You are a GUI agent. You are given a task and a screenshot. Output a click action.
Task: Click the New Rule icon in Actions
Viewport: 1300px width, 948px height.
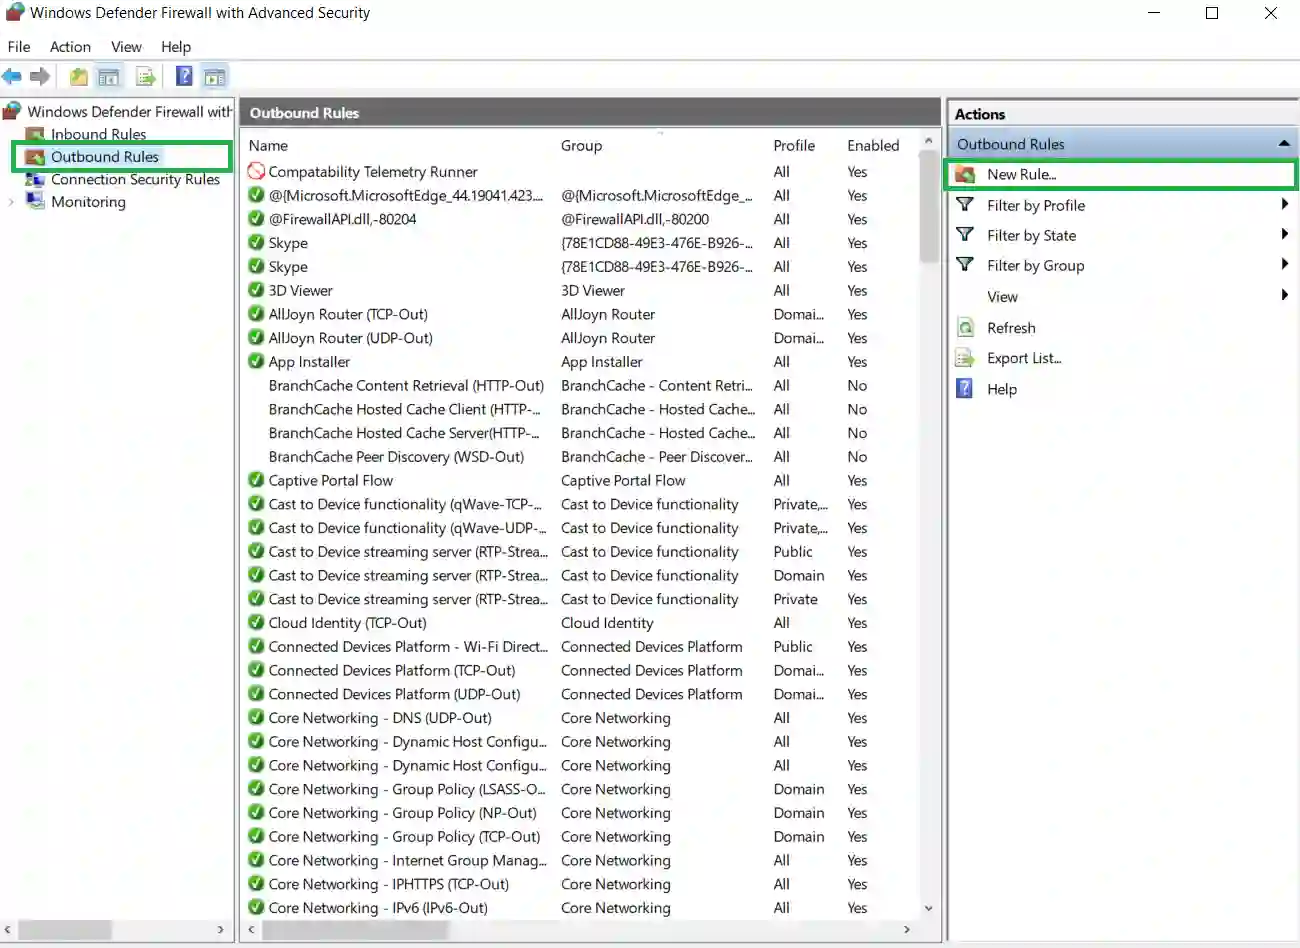pyautogui.click(x=965, y=174)
